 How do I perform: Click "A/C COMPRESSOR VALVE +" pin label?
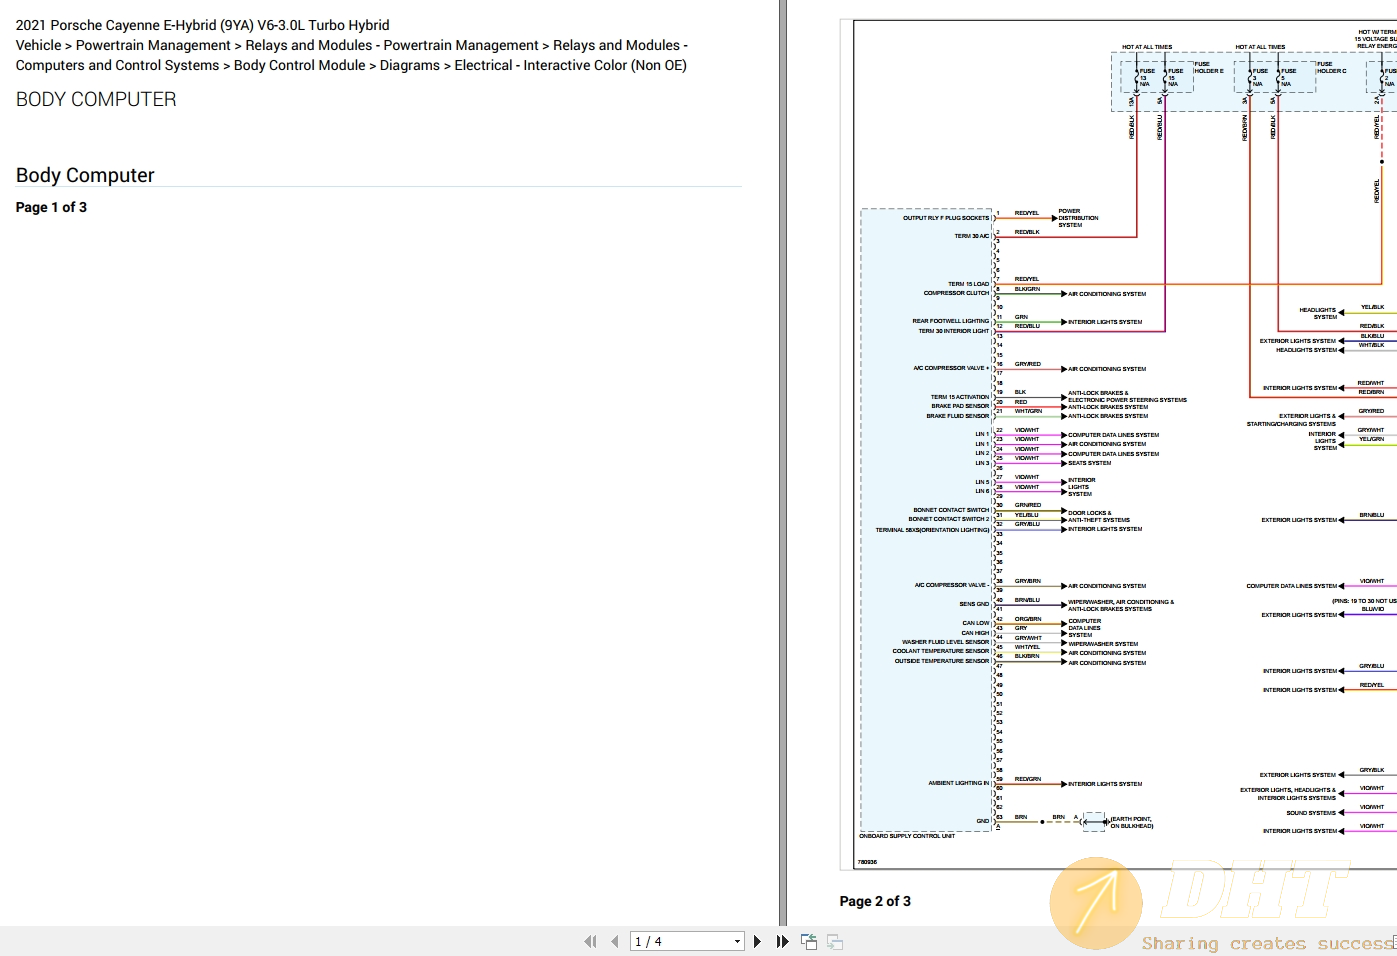pos(951,368)
